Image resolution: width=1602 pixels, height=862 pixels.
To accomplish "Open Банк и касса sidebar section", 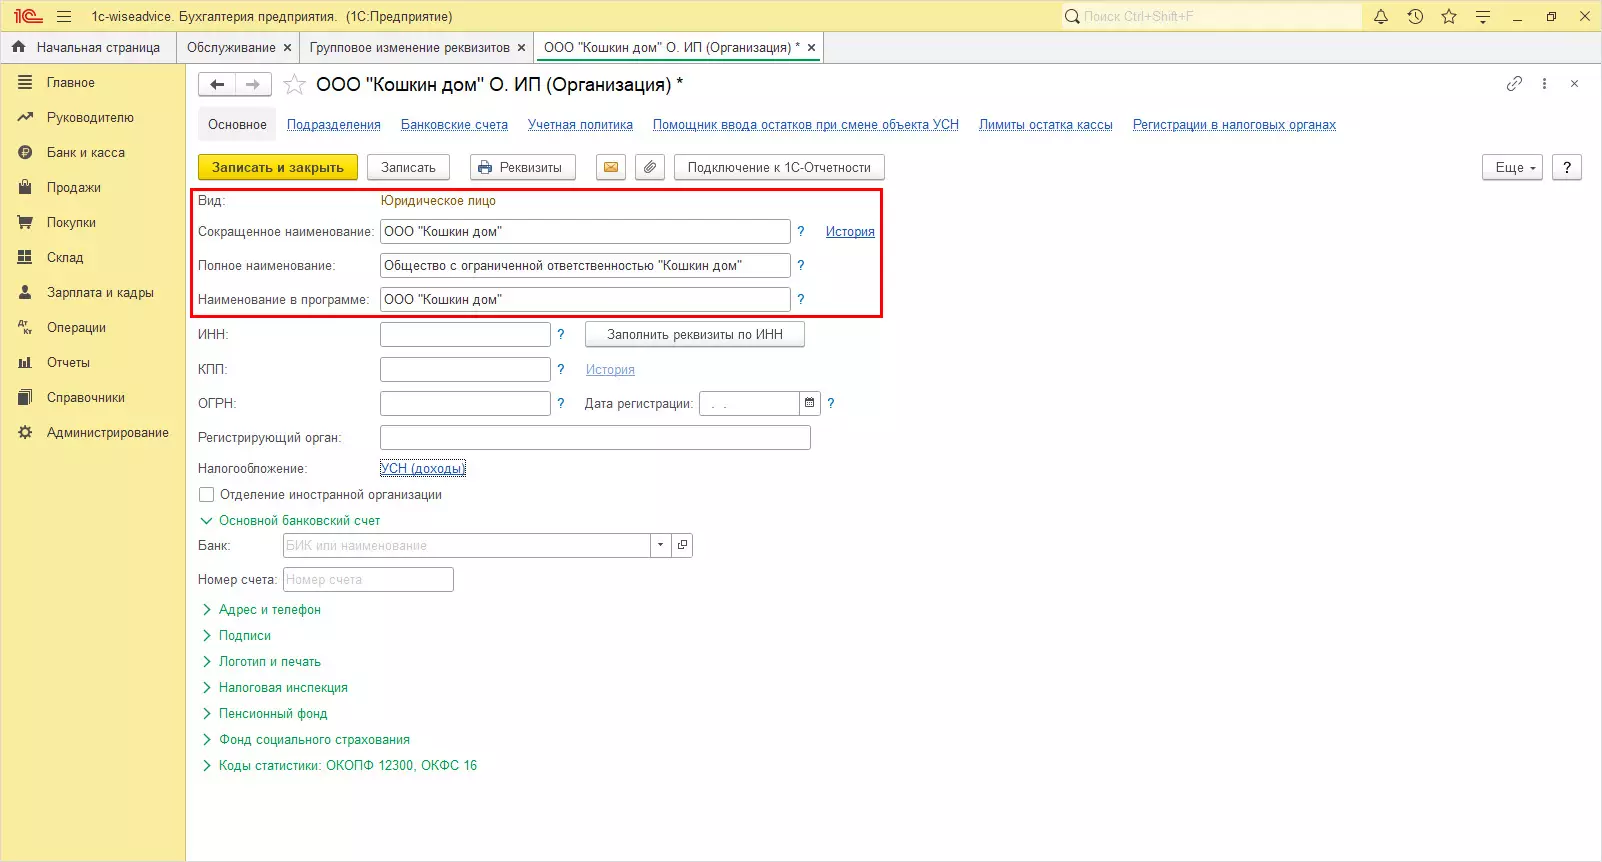I will point(86,153).
